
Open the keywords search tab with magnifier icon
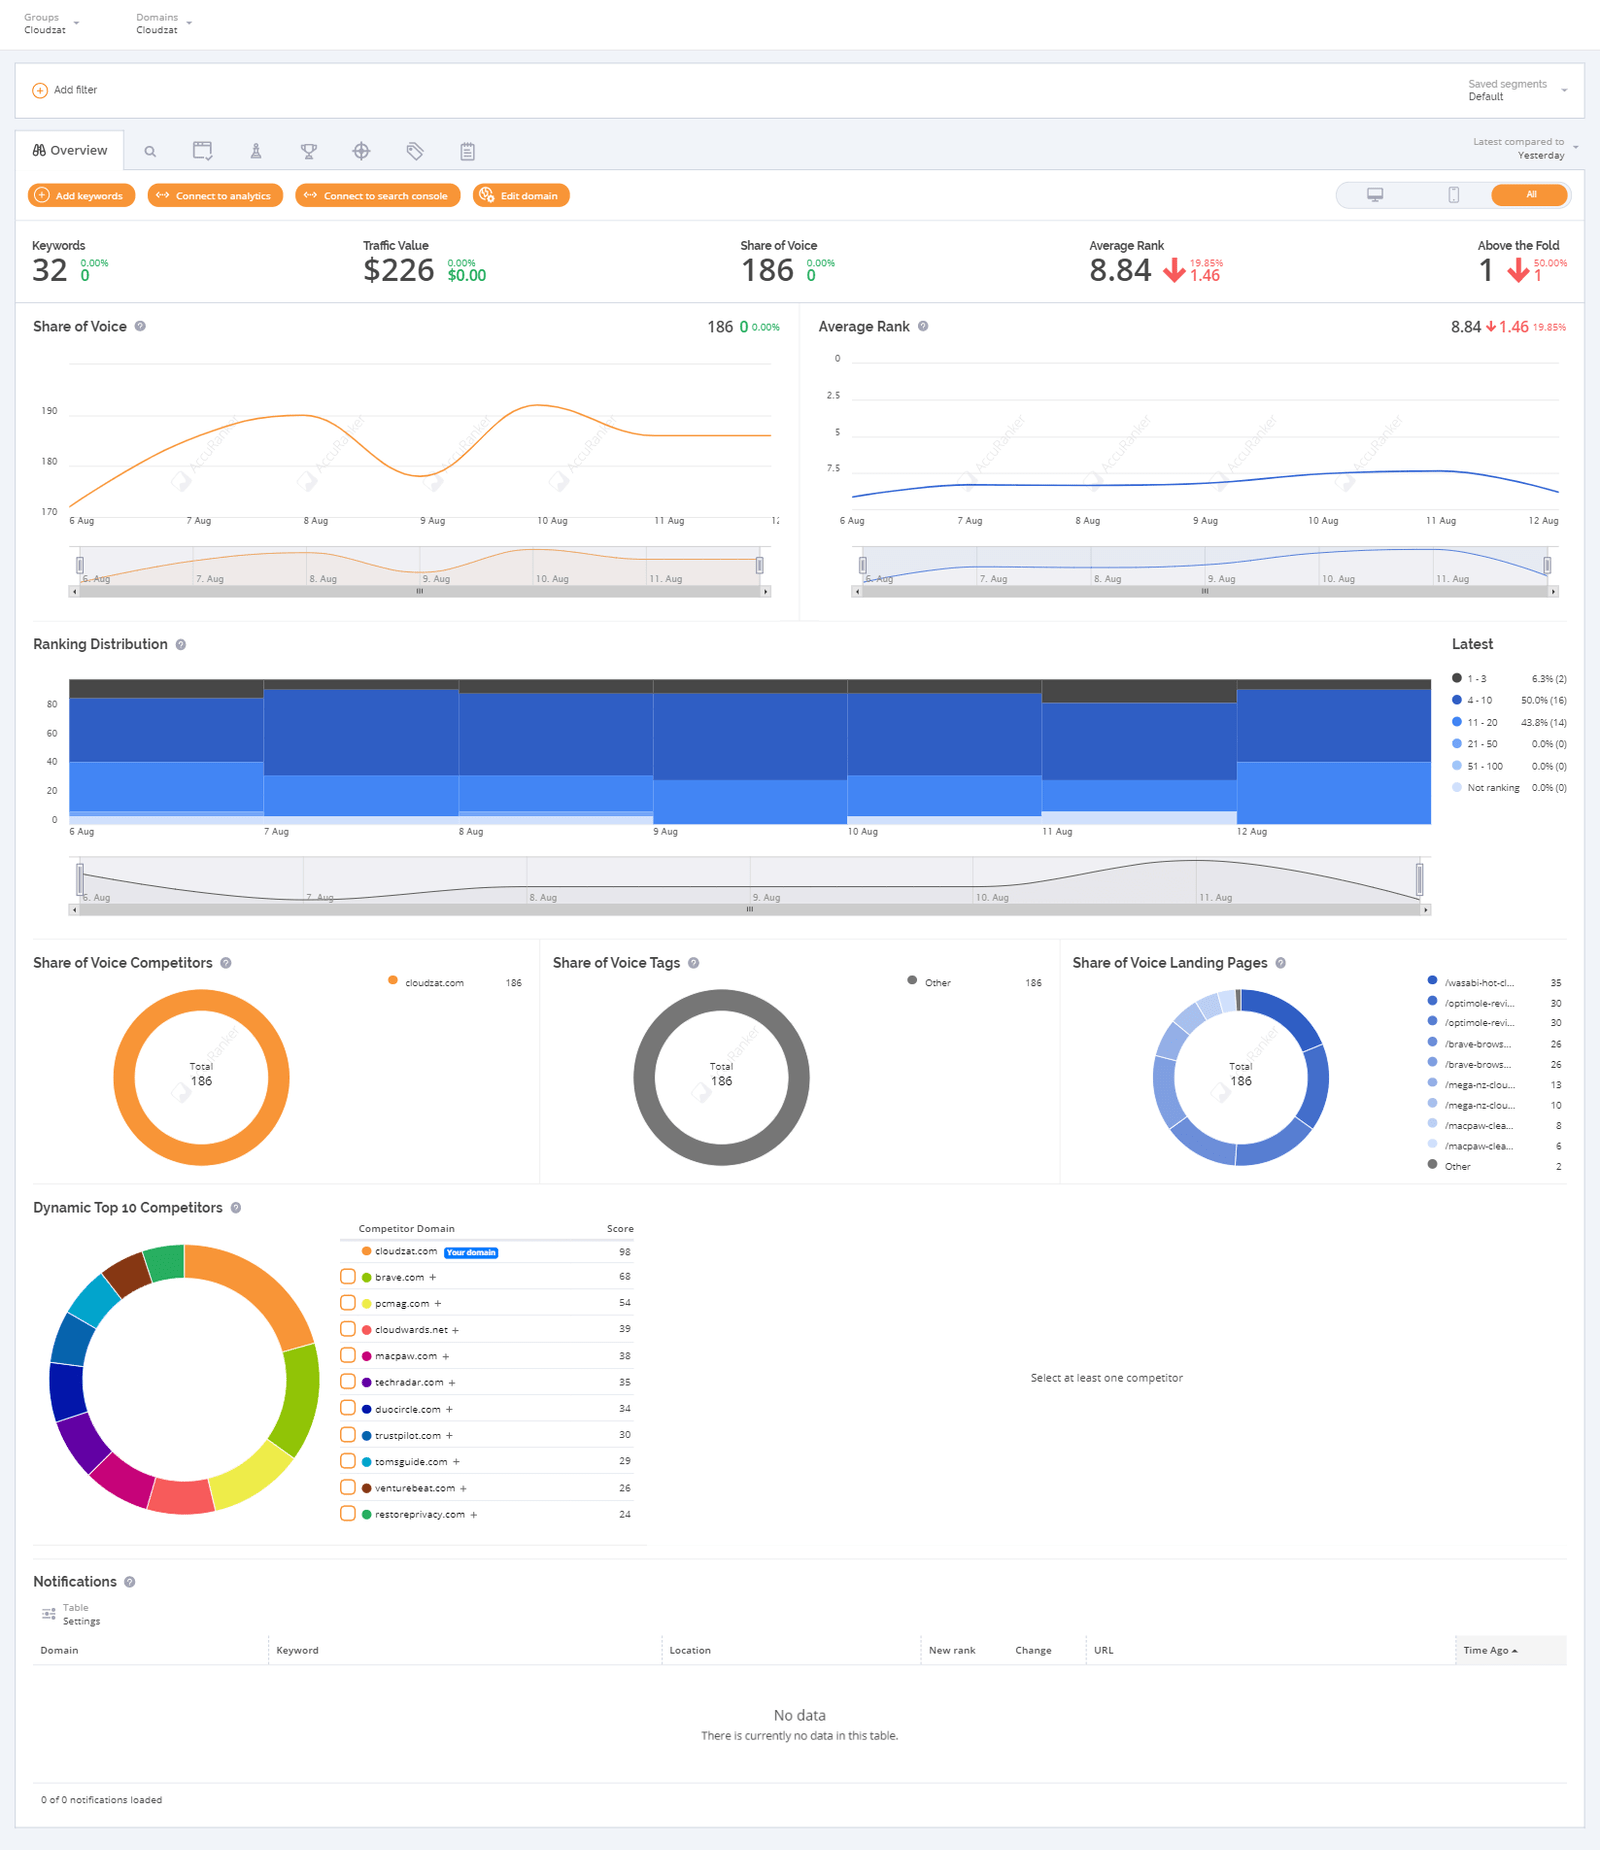click(x=150, y=151)
